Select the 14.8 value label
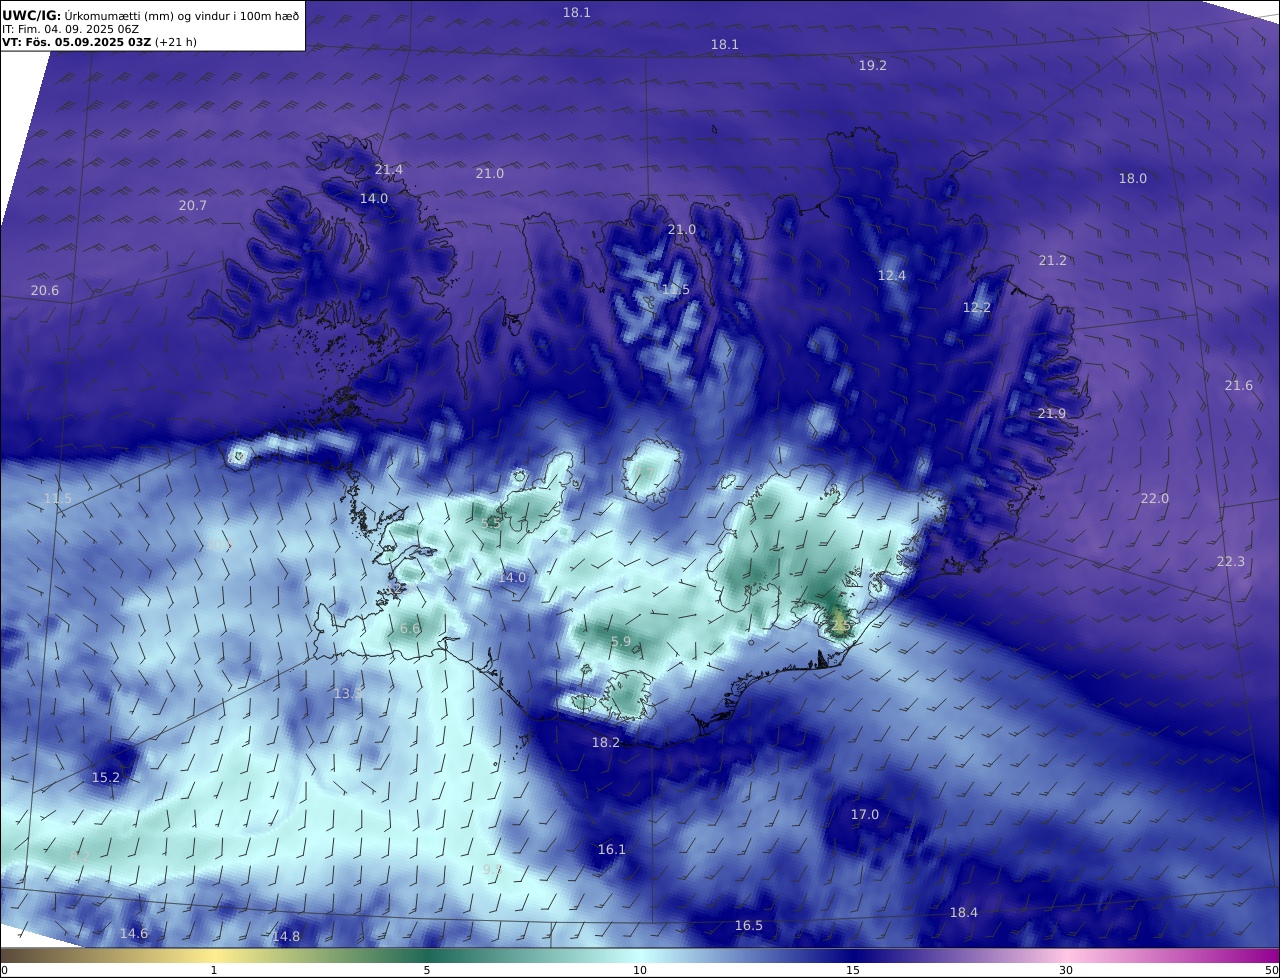Image resolution: width=1280 pixels, height=978 pixels. pyautogui.click(x=286, y=937)
